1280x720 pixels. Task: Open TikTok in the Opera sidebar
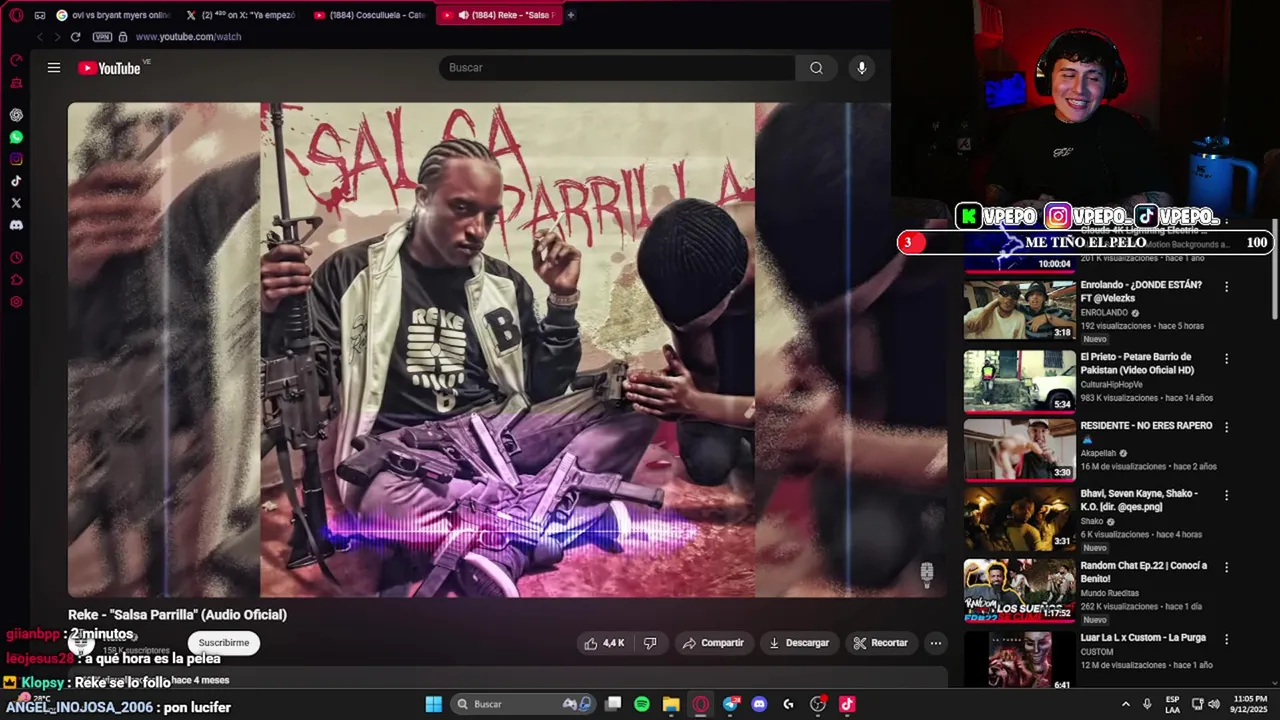tap(16, 181)
